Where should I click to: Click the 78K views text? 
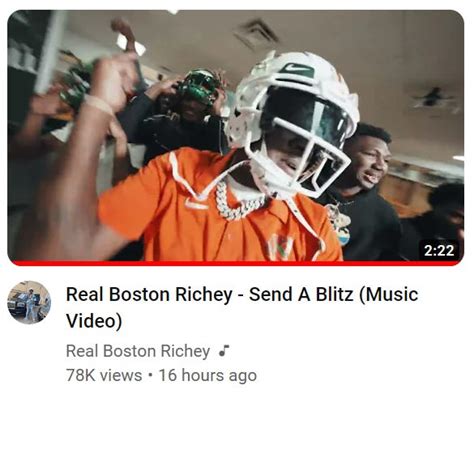click(x=104, y=375)
